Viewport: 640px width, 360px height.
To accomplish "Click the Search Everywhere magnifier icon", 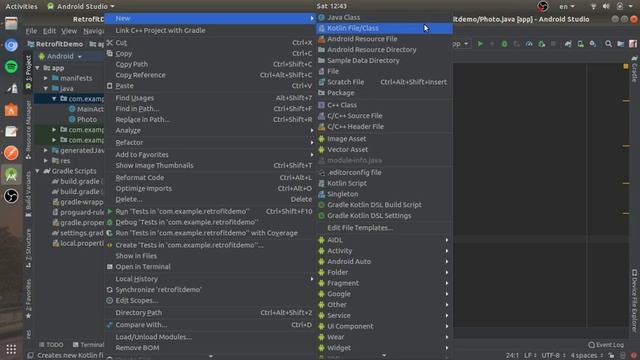I will 608,44.
